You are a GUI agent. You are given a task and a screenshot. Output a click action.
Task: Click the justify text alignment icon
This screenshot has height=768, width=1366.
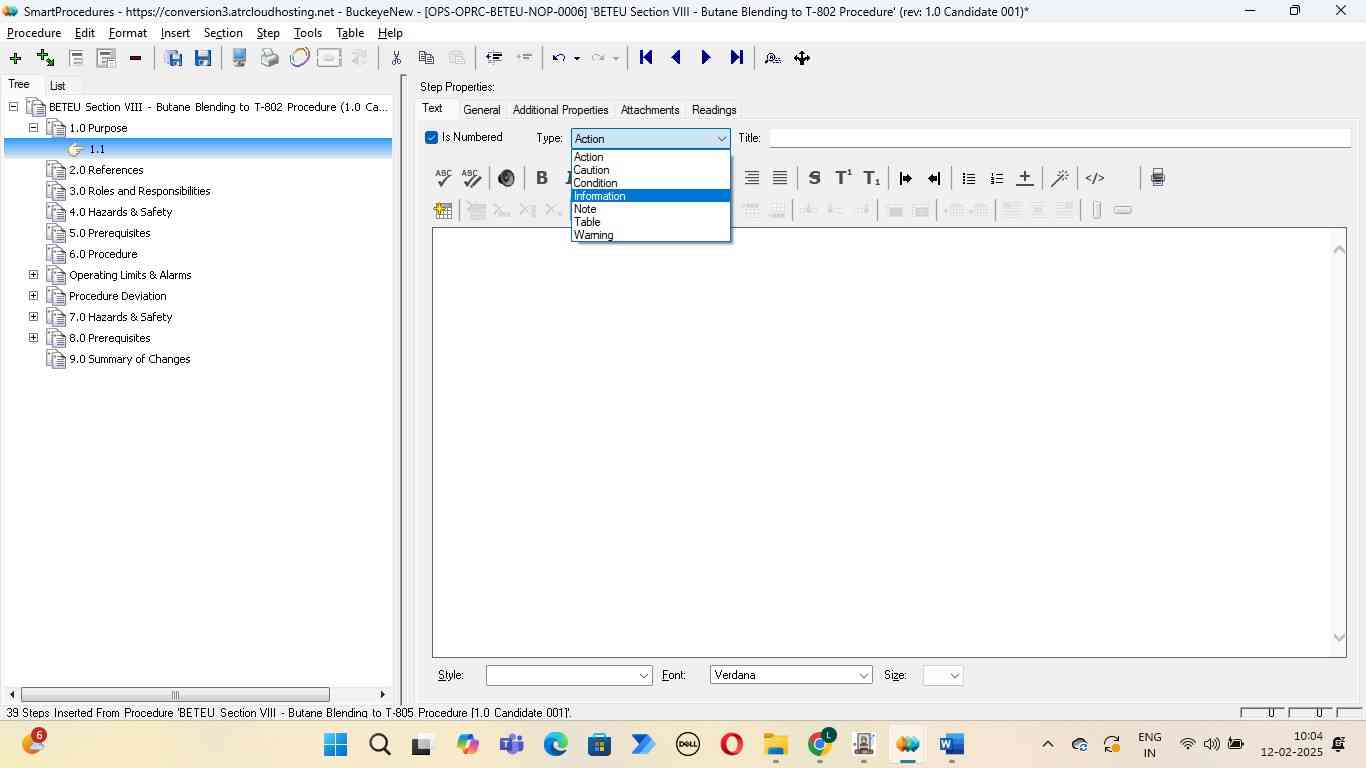pos(780,178)
